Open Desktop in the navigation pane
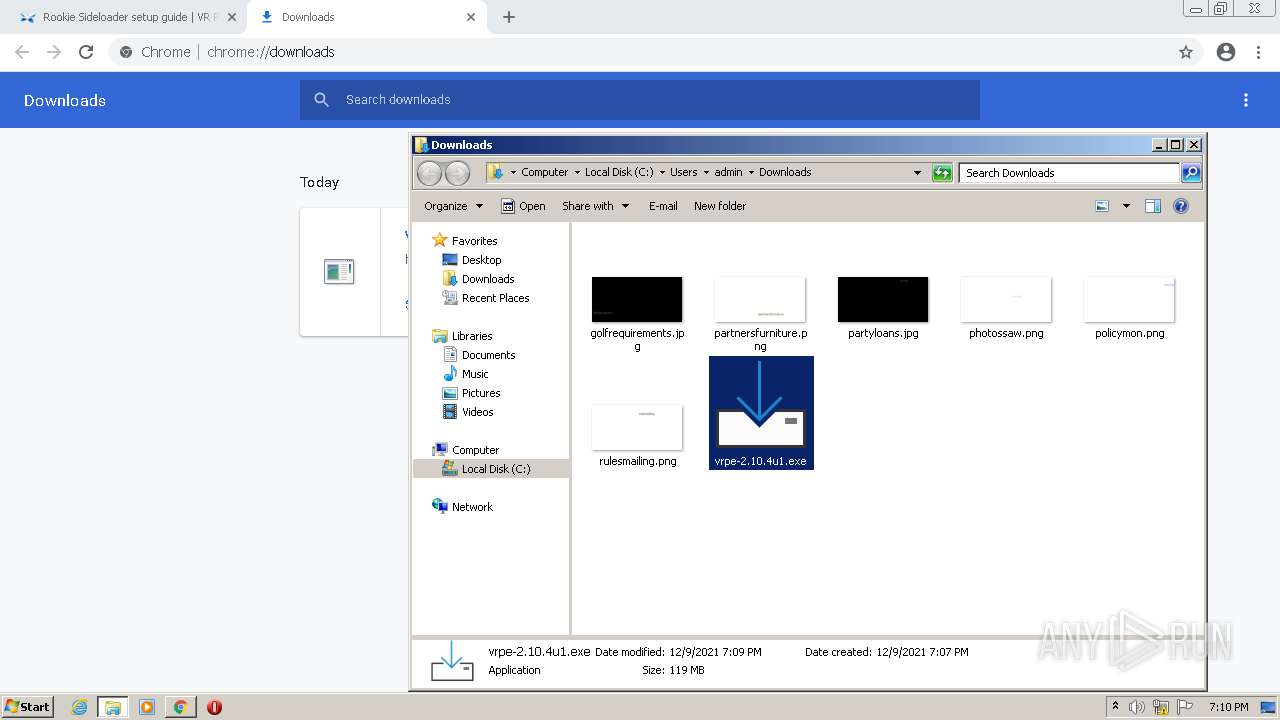 [x=481, y=260]
